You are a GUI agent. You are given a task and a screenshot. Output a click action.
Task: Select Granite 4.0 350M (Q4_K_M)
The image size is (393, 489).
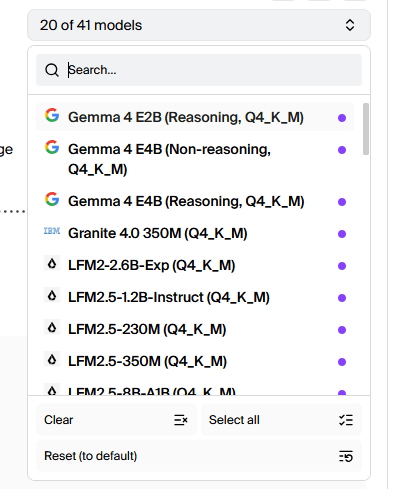195,233
